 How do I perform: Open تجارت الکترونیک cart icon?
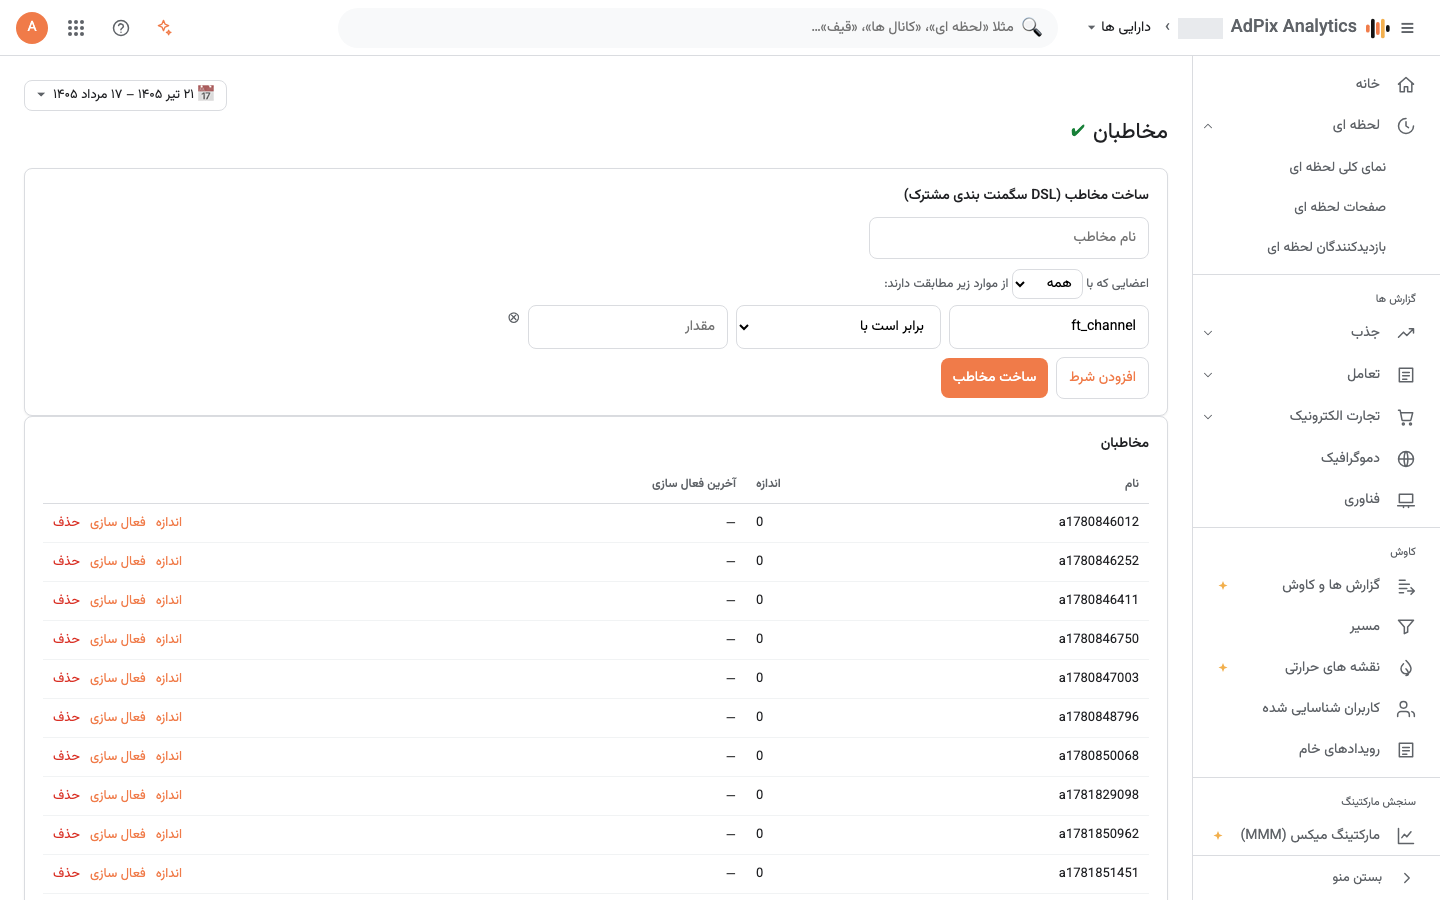click(x=1406, y=417)
